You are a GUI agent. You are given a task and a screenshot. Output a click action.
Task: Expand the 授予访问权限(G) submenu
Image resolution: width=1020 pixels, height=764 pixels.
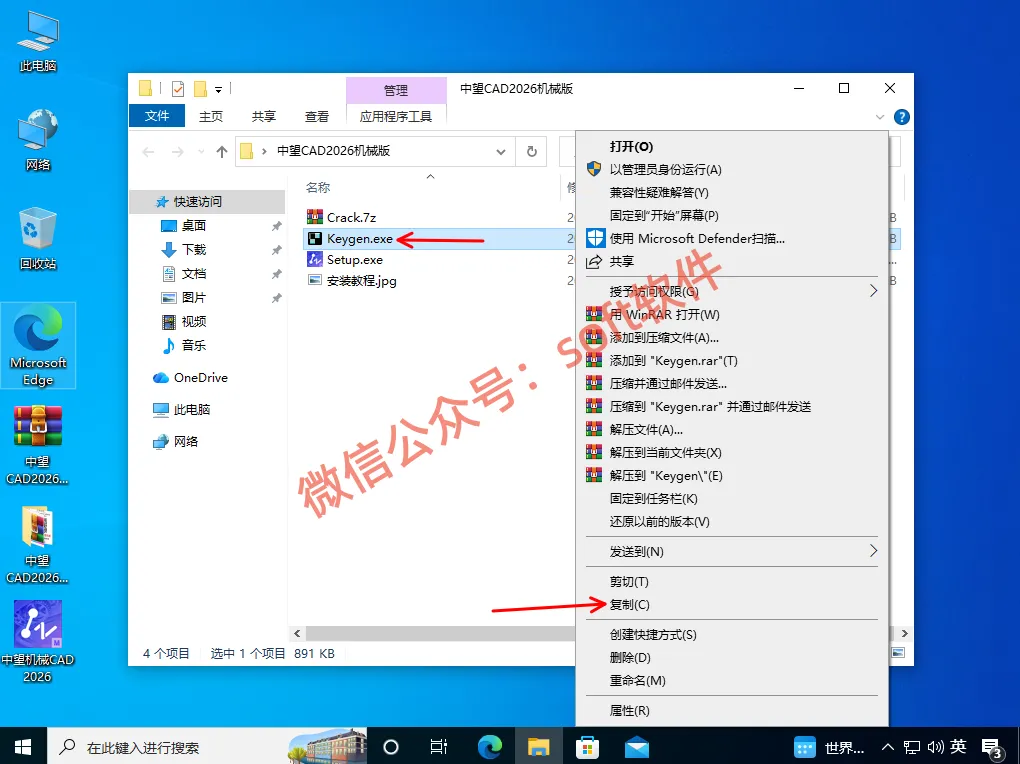[873, 291]
